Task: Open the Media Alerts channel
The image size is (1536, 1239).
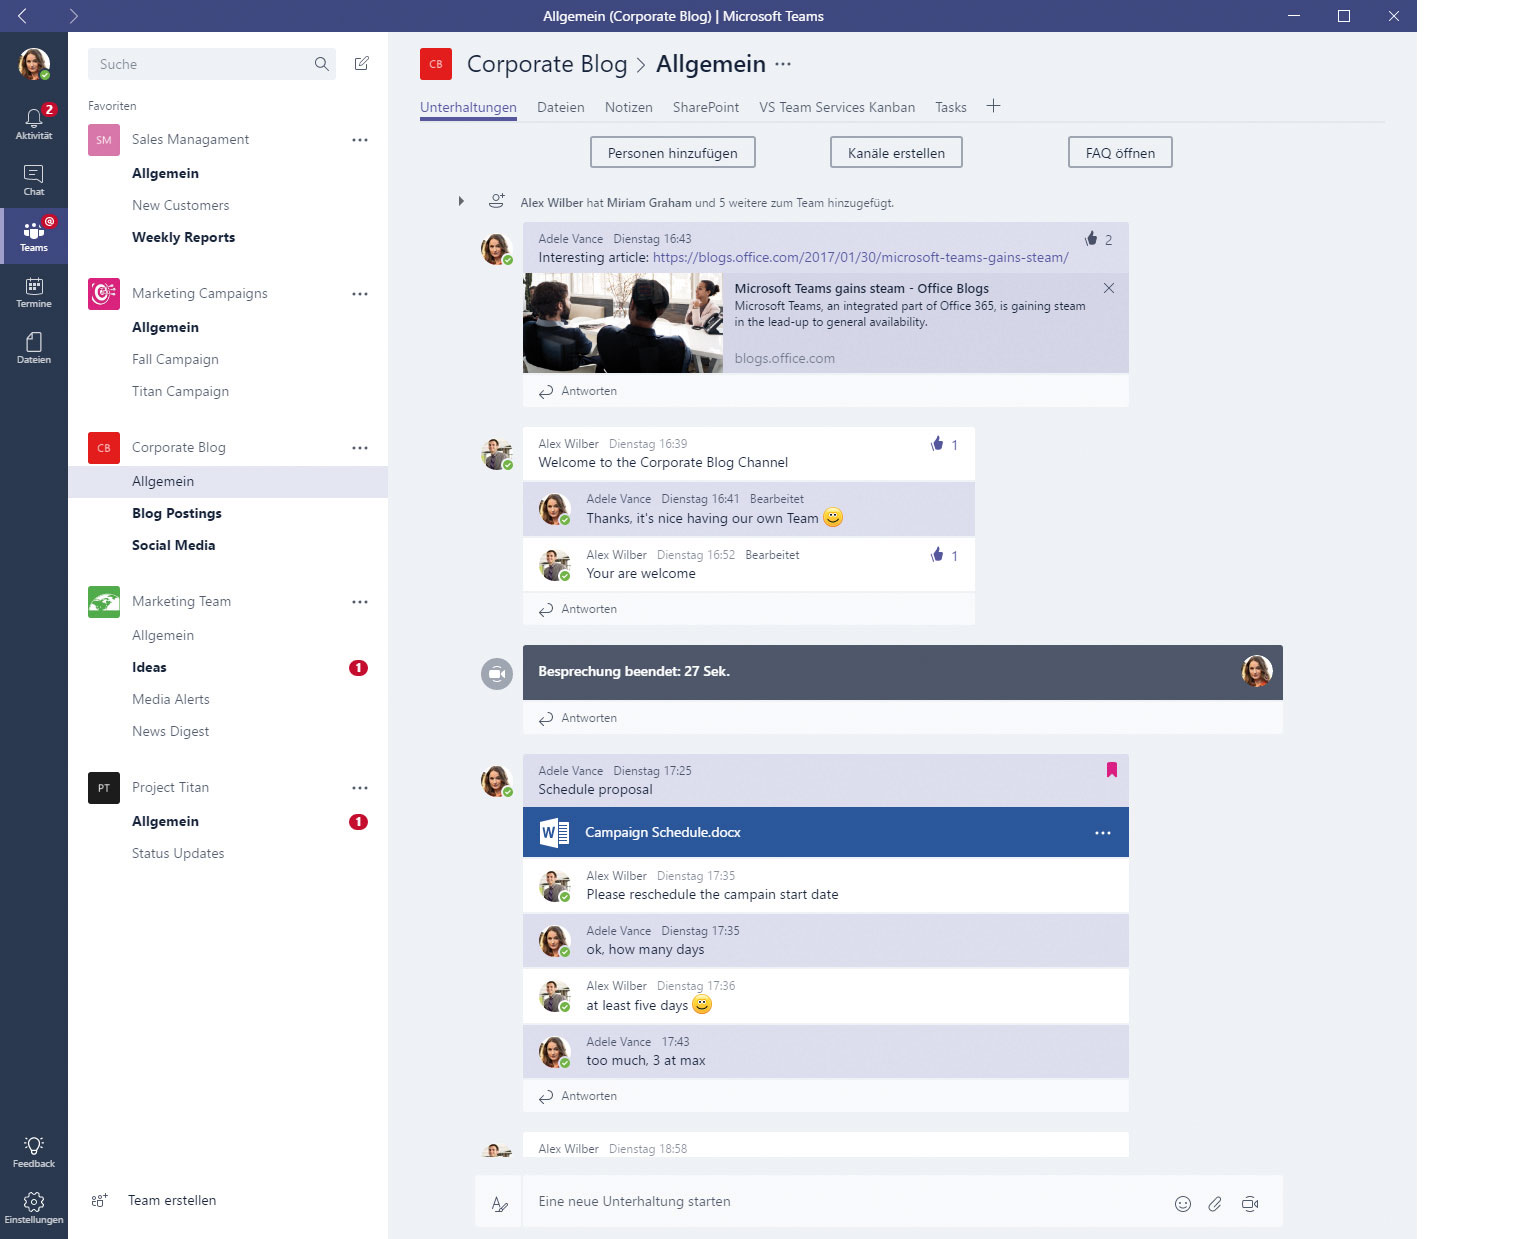Action: tap(171, 699)
